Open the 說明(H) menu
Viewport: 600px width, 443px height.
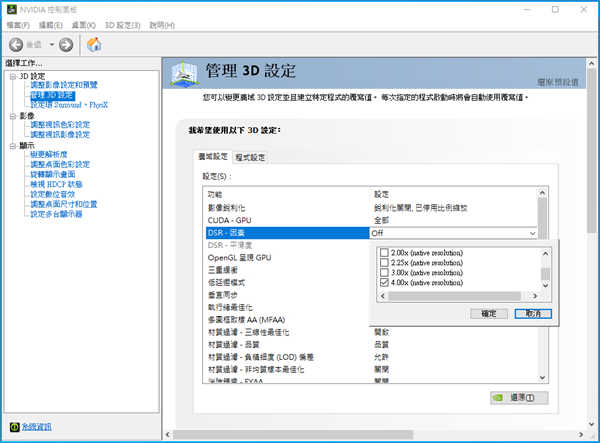tap(162, 25)
